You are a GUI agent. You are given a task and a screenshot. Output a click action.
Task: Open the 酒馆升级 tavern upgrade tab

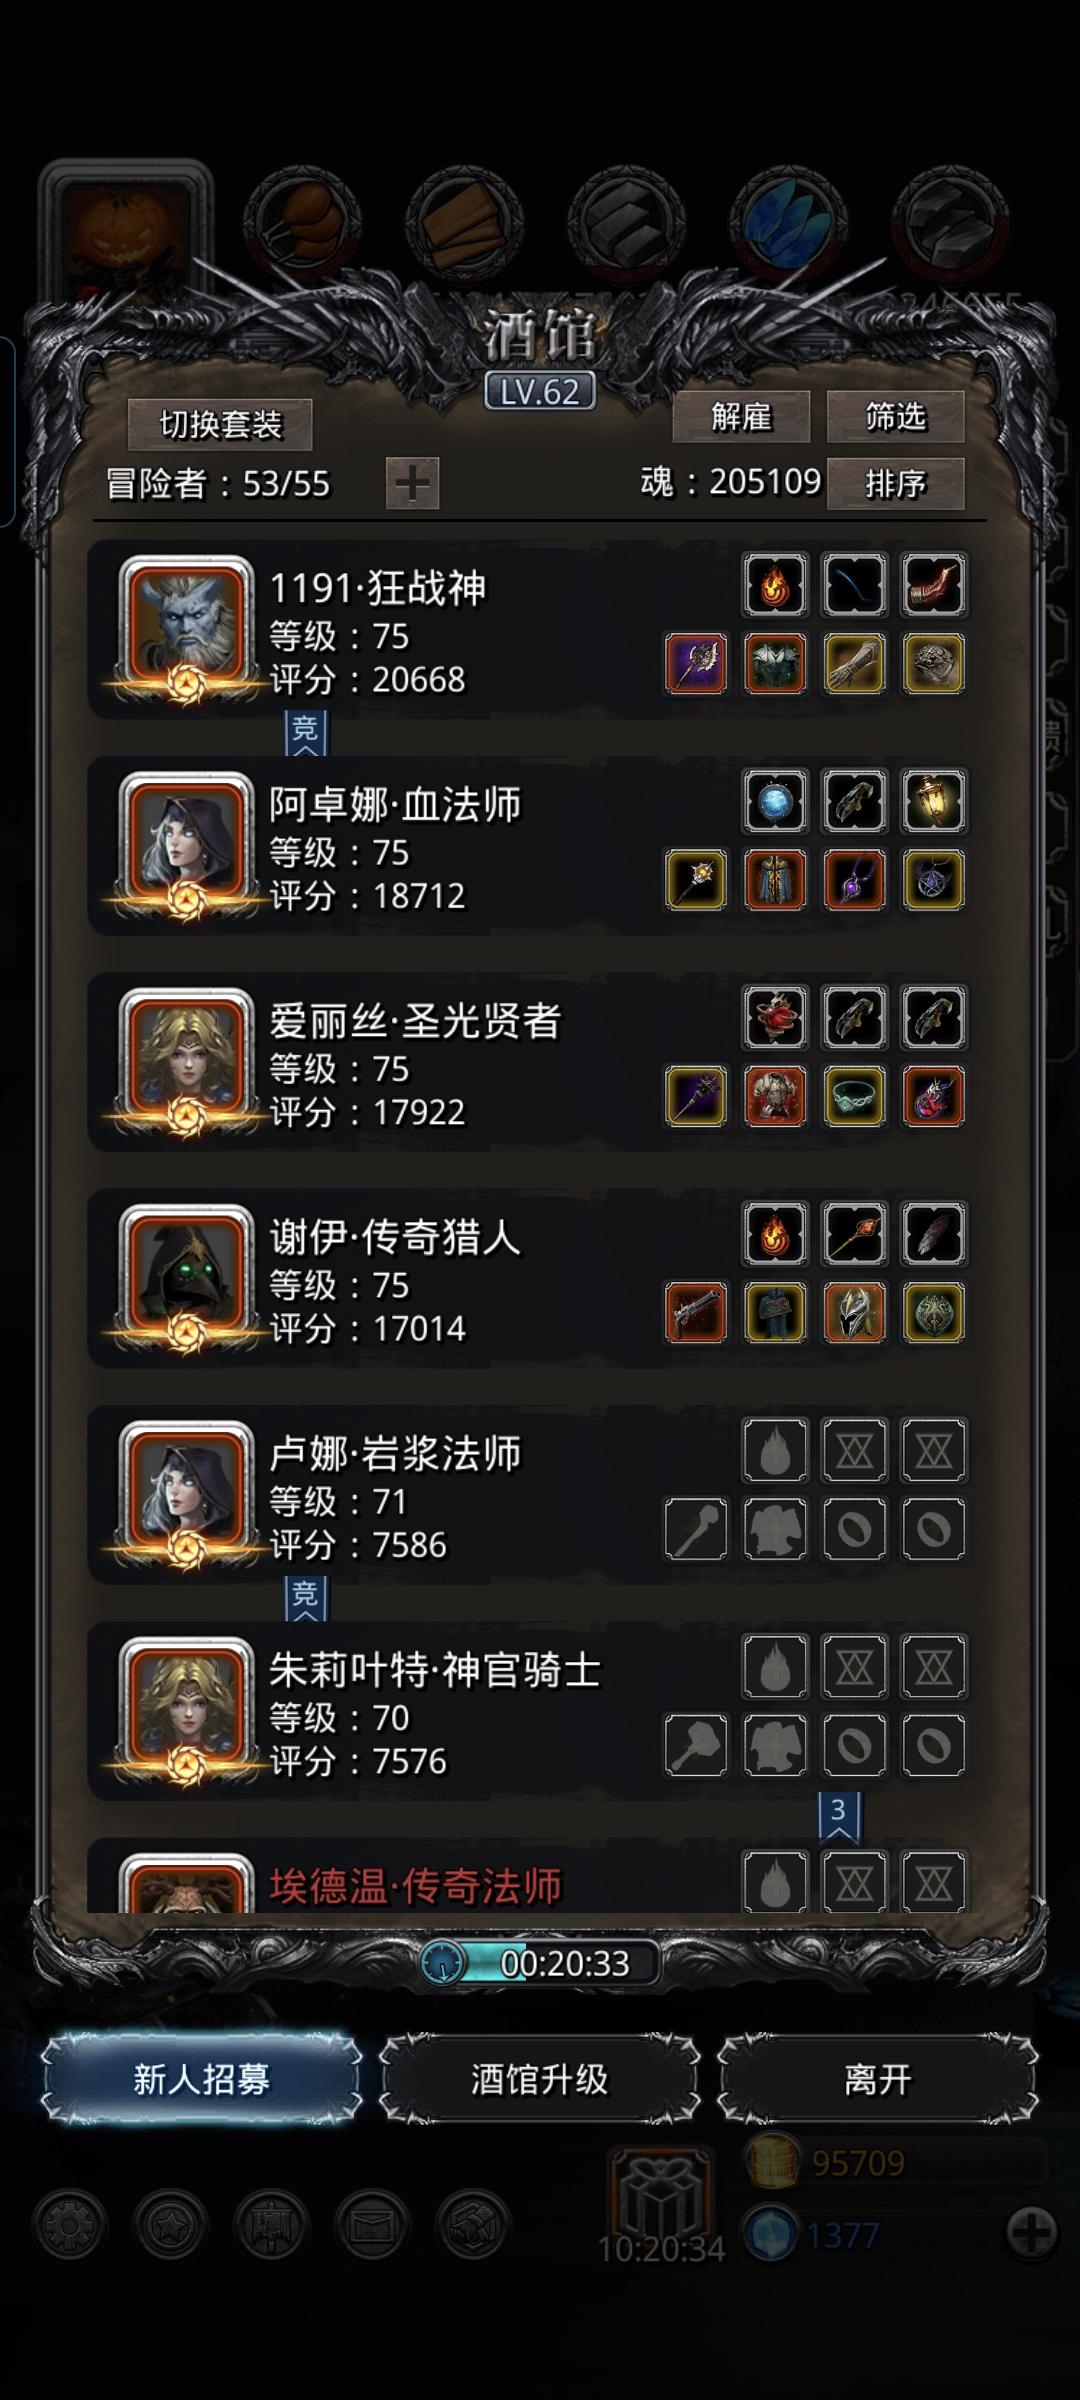pos(539,2079)
